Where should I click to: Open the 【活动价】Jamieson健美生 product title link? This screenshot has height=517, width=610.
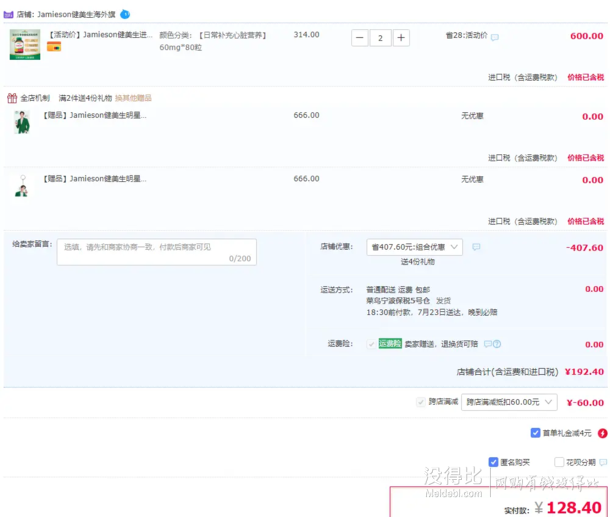100,35
